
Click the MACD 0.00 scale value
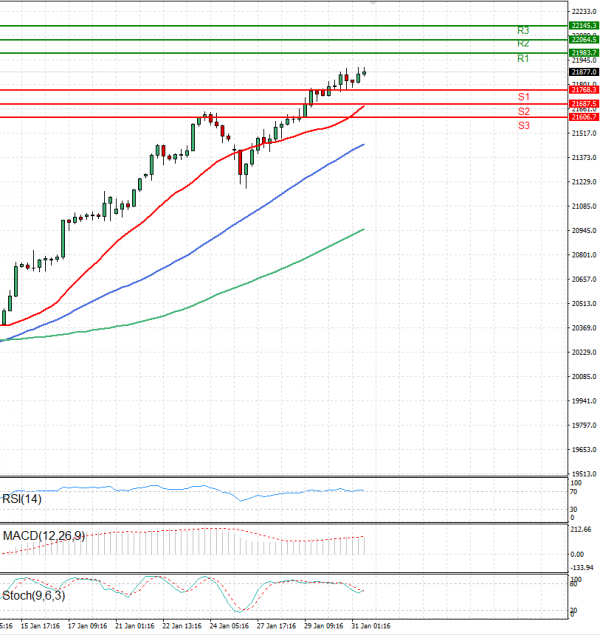pyautogui.click(x=577, y=554)
